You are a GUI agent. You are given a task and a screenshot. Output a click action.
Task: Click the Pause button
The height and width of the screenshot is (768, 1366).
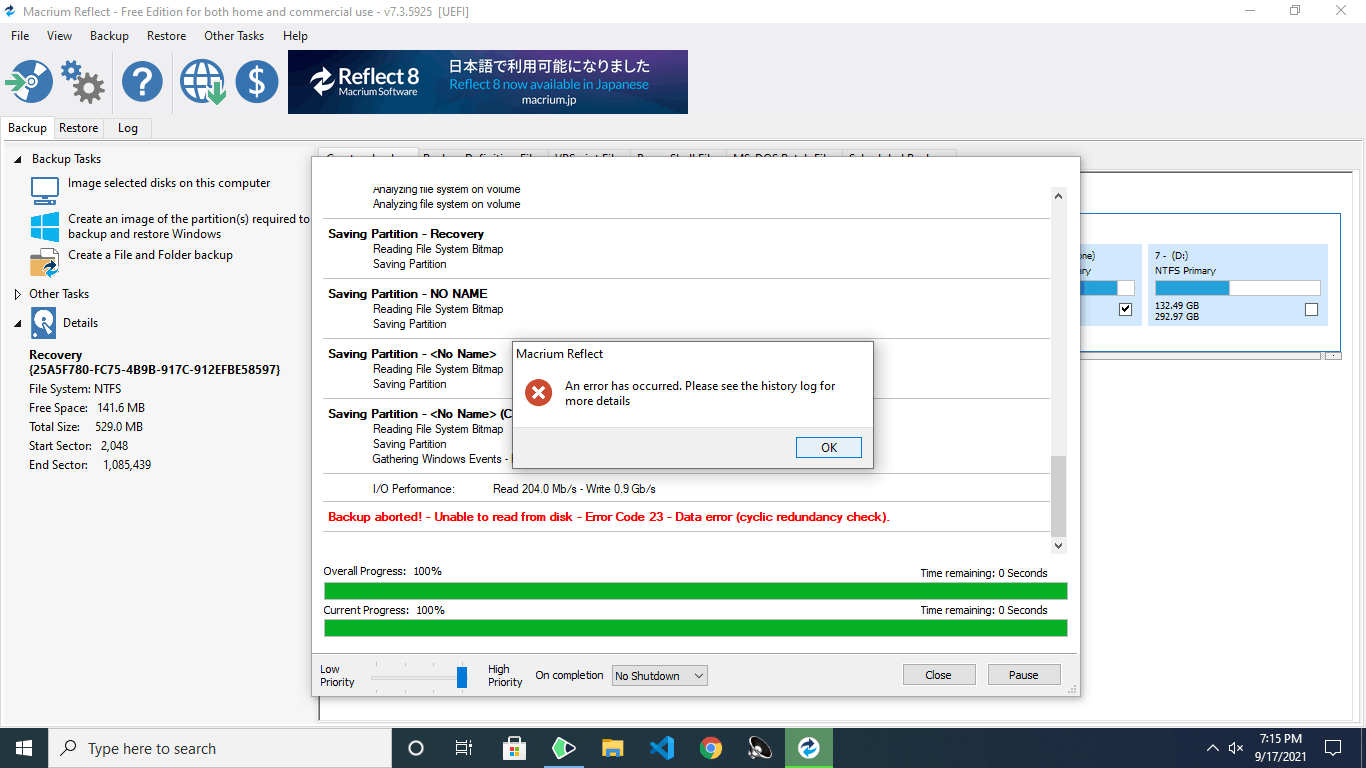pyautogui.click(x=1023, y=675)
